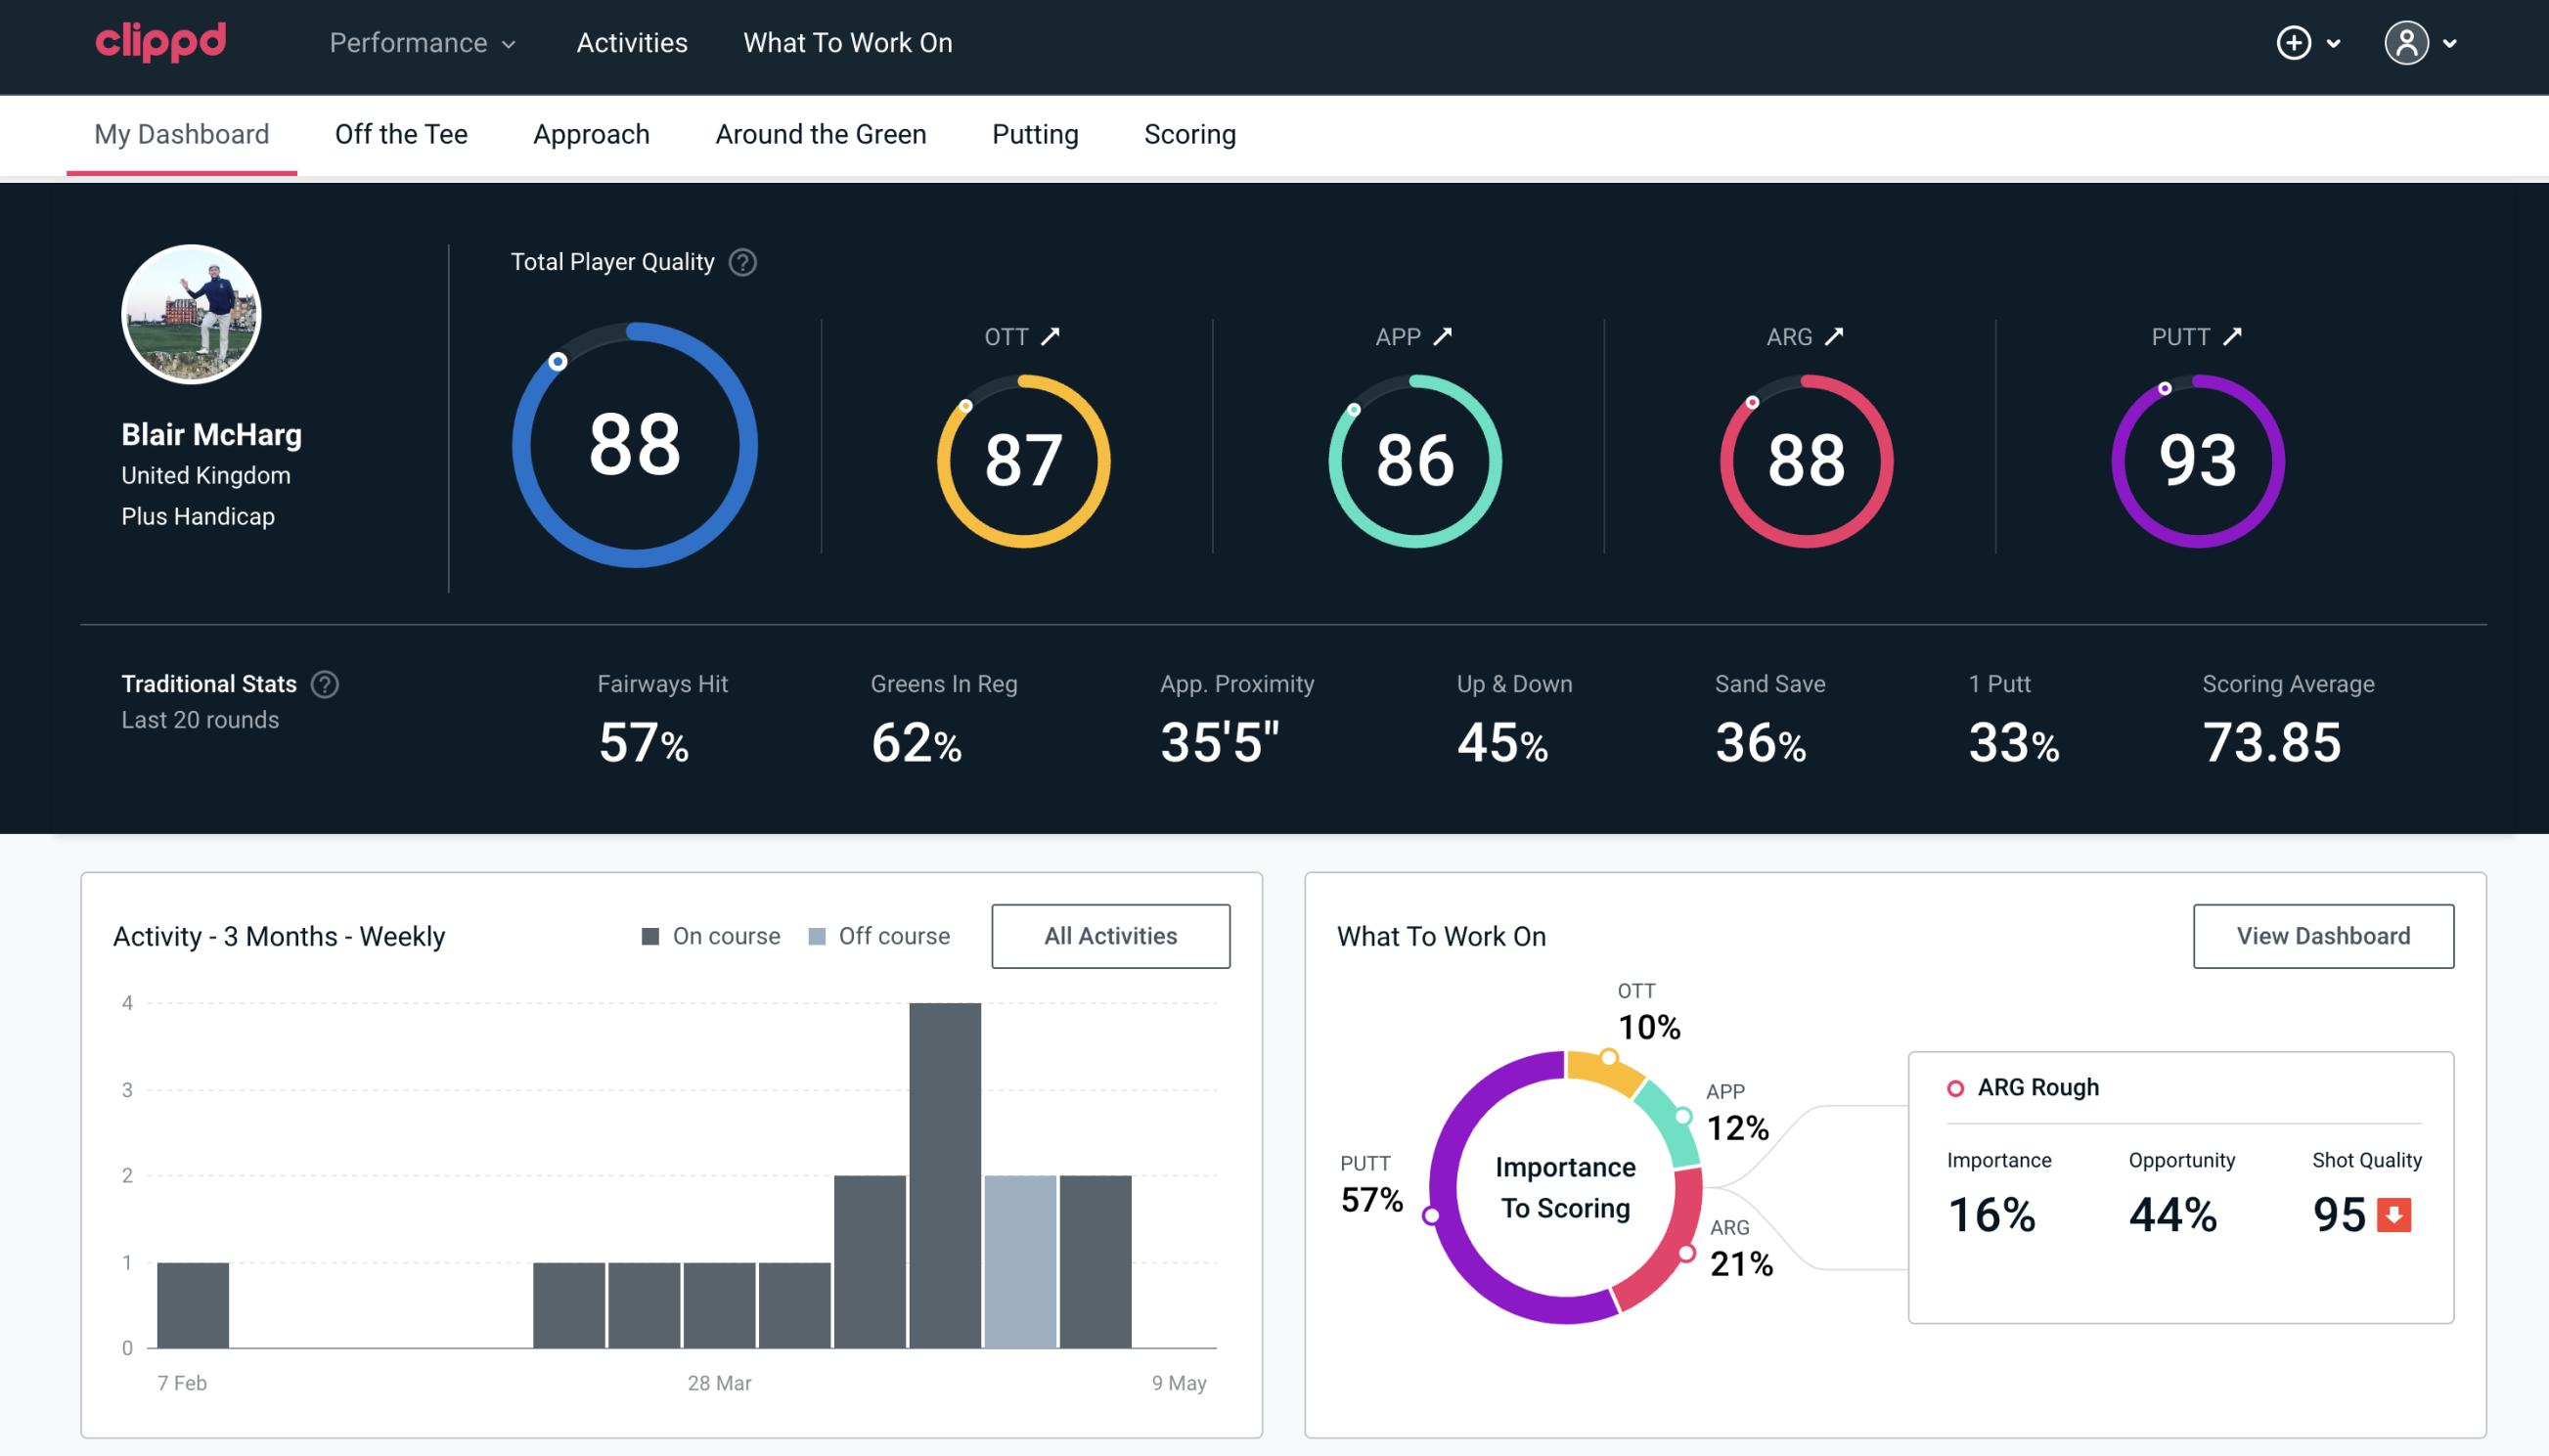Screen dimensions: 2549x1456
Task: Click the PUTT upward trend arrow icon
Action: pos(2234,336)
